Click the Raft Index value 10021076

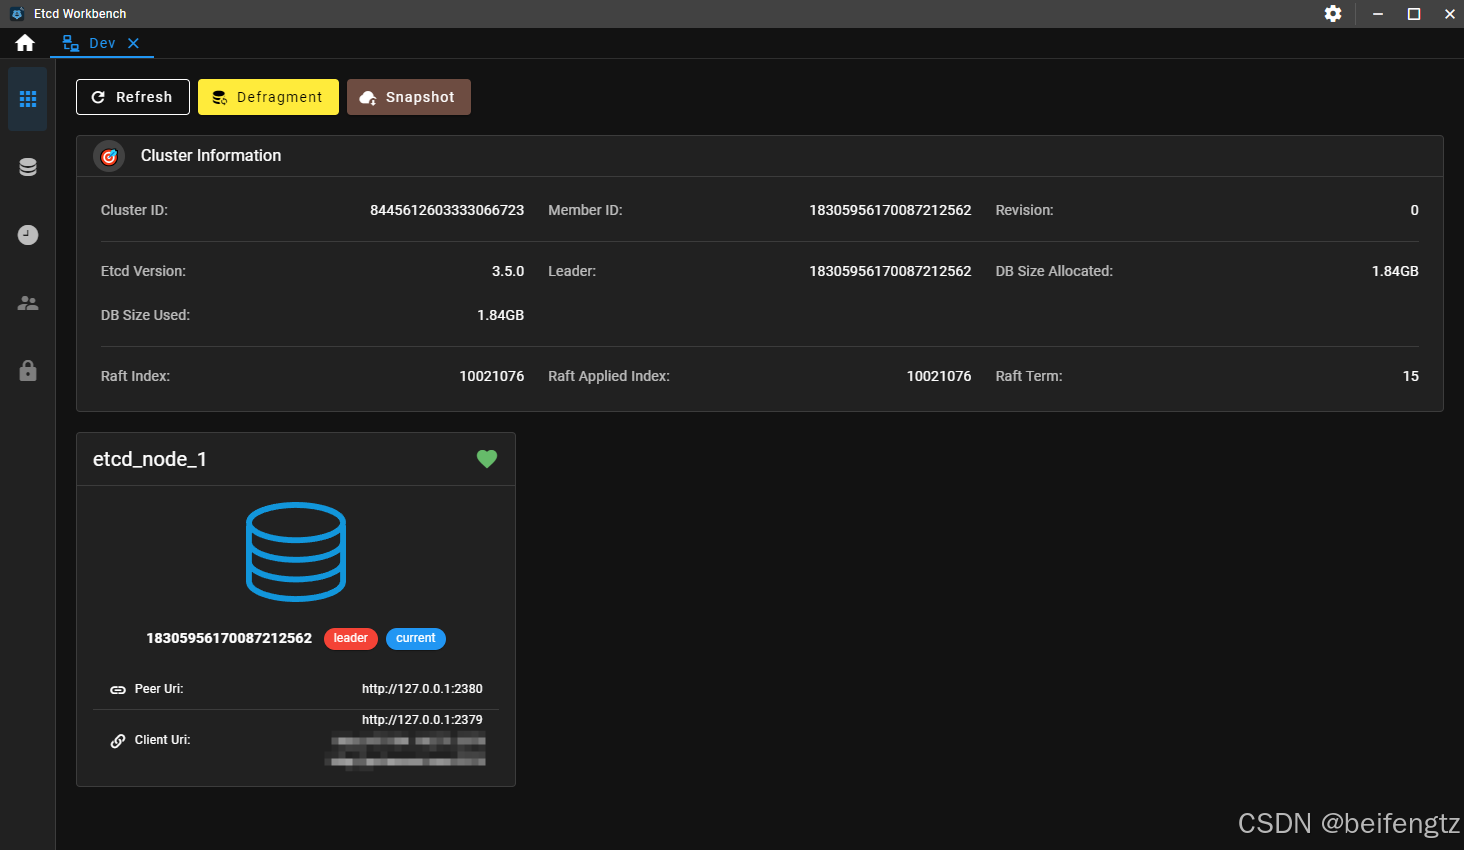[x=492, y=376]
